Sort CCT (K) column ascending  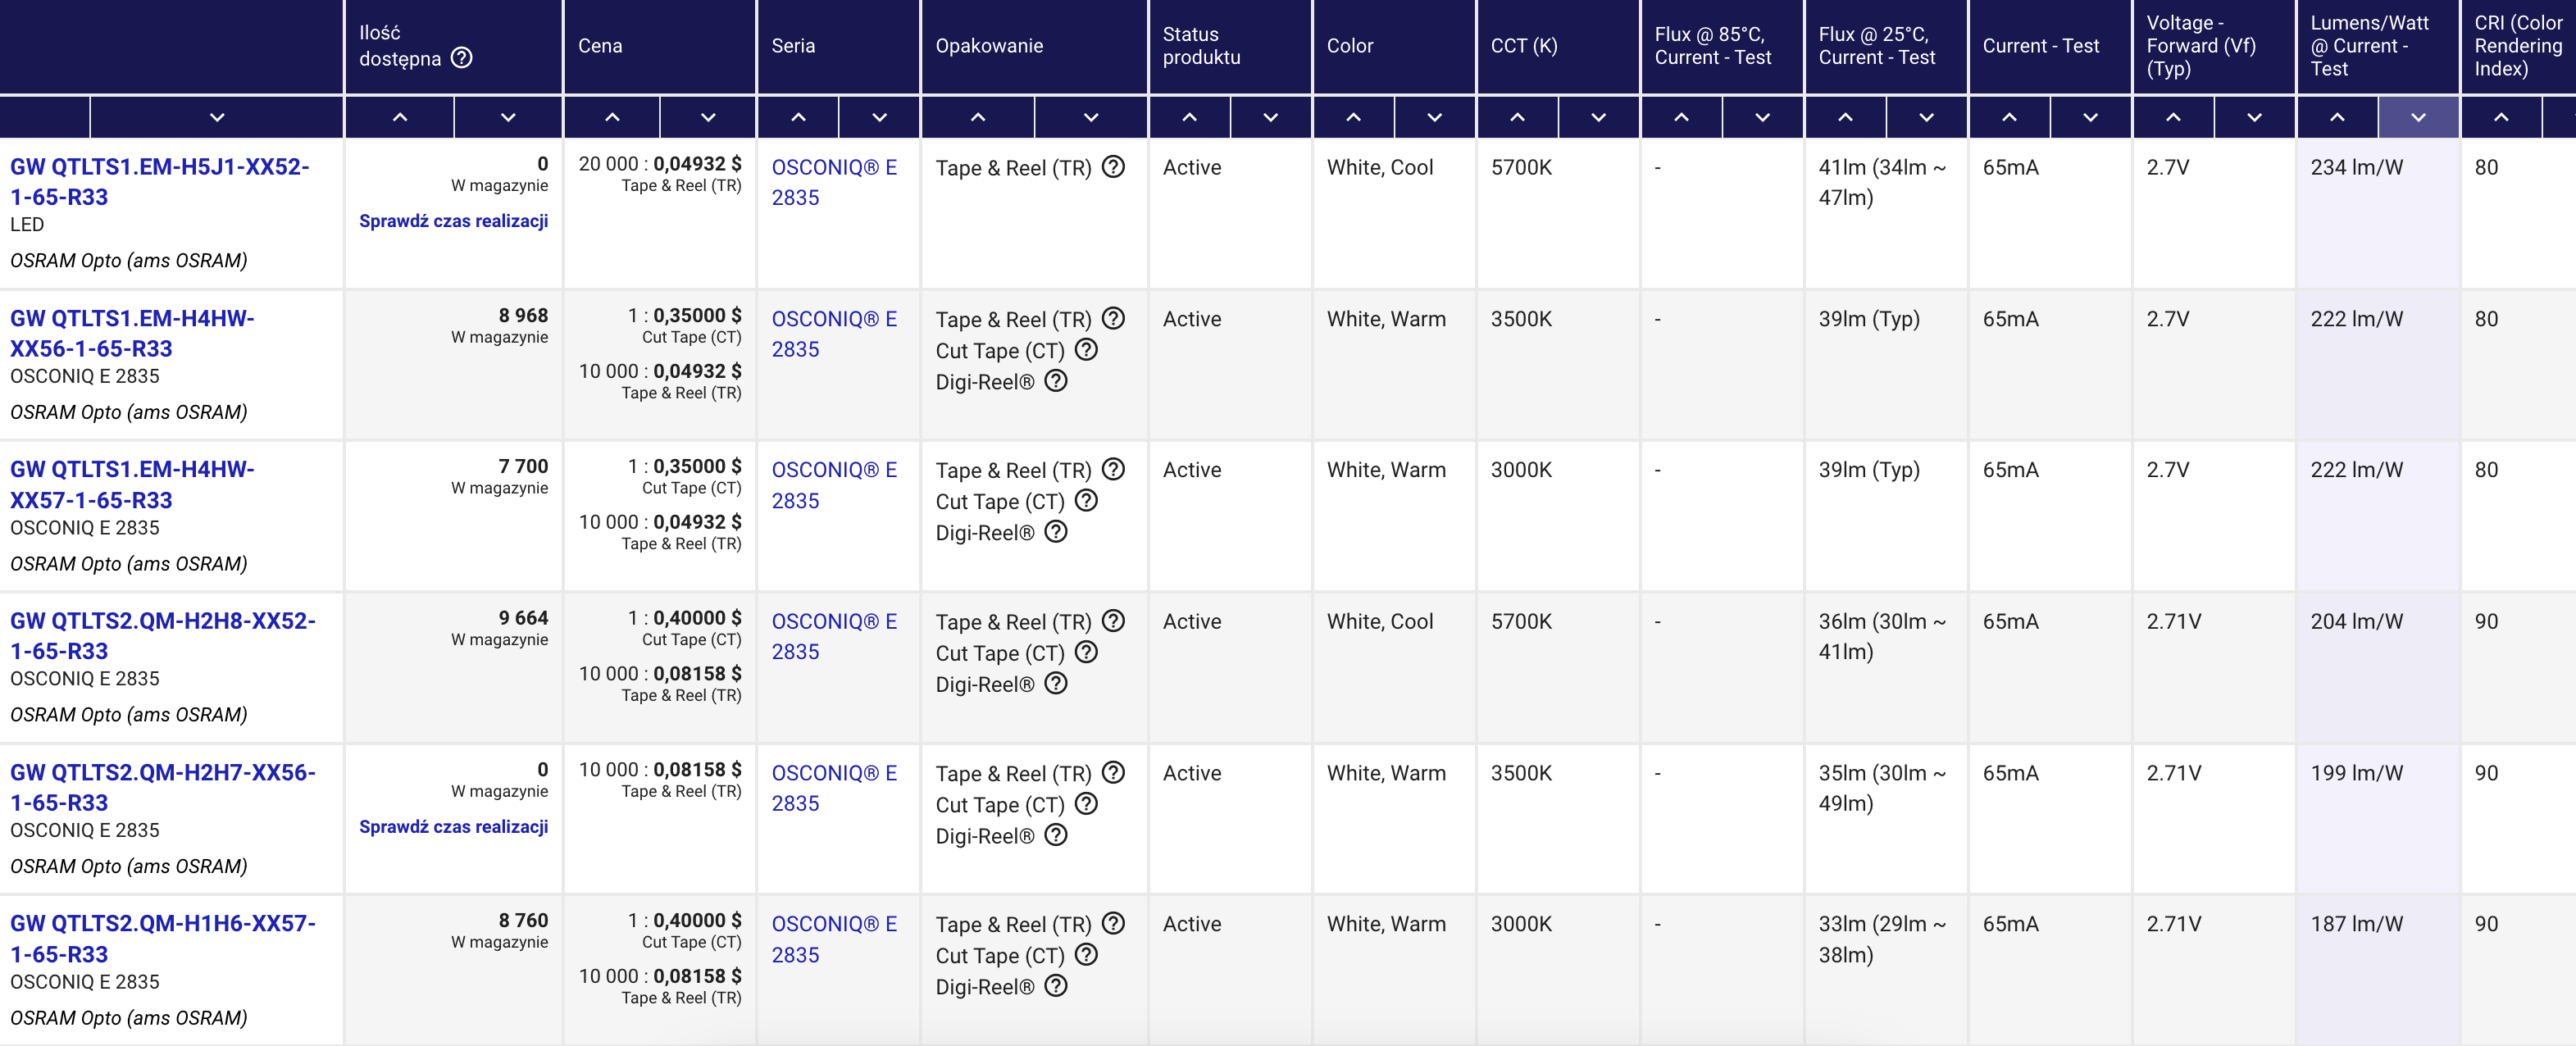[x=1517, y=117]
